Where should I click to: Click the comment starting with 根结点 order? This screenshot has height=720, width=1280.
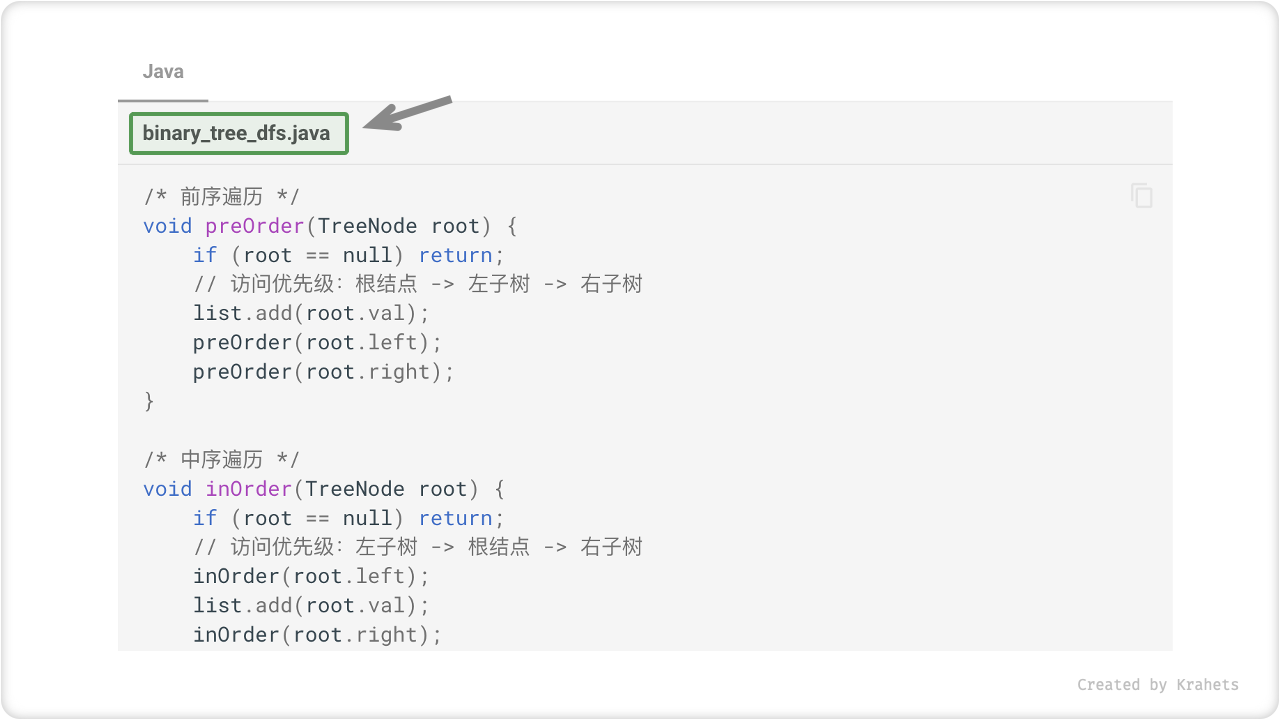(x=418, y=285)
